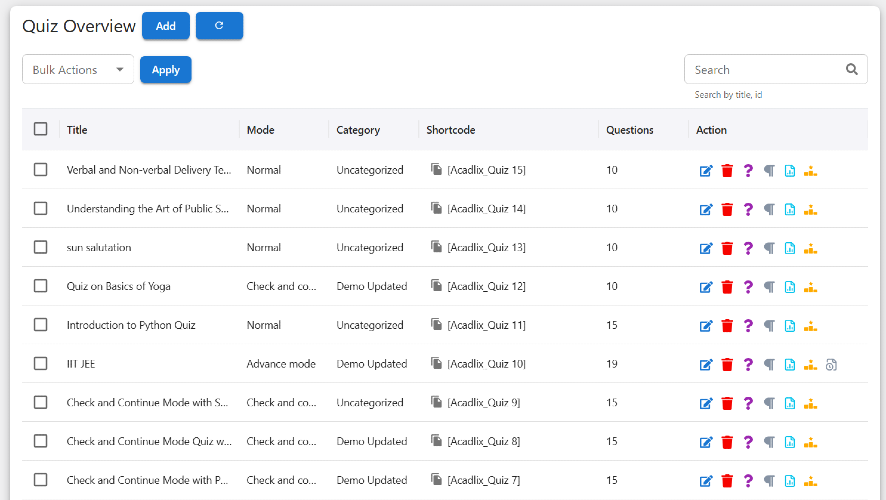Copy shortcode Acadlix_Quiz 7 icon

click(x=436, y=479)
